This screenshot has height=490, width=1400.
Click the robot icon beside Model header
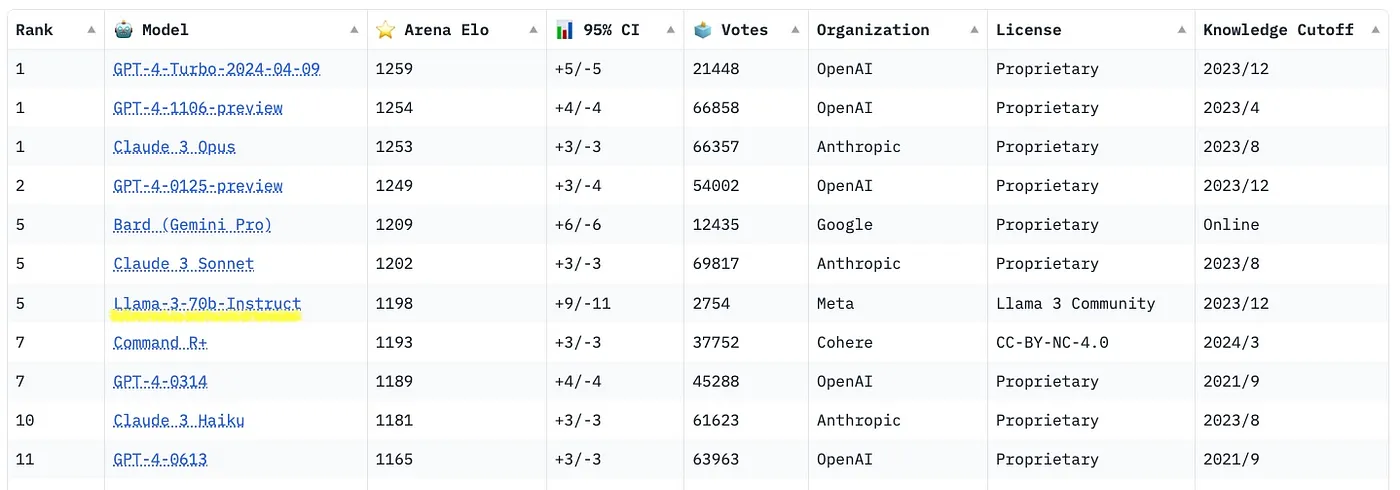pyautogui.click(x=123, y=30)
